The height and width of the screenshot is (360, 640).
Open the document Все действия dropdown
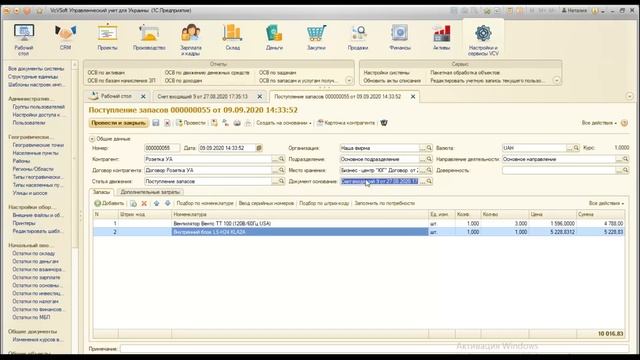[x=599, y=123]
